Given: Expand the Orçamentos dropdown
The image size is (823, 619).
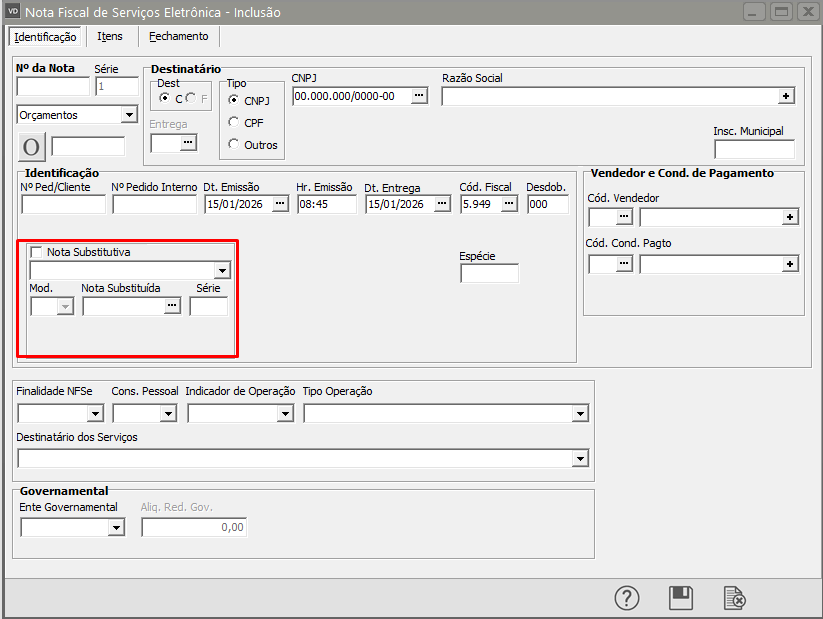Looking at the screenshot, I should [128, 115].
